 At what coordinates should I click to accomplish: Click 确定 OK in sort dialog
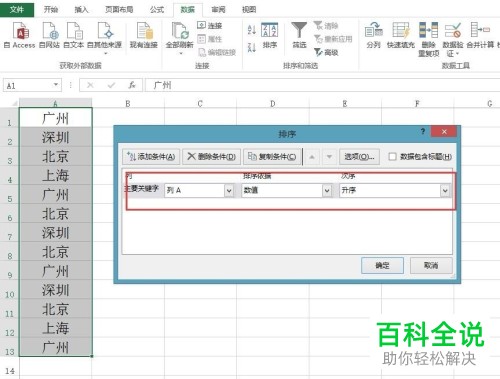[382, 265]
